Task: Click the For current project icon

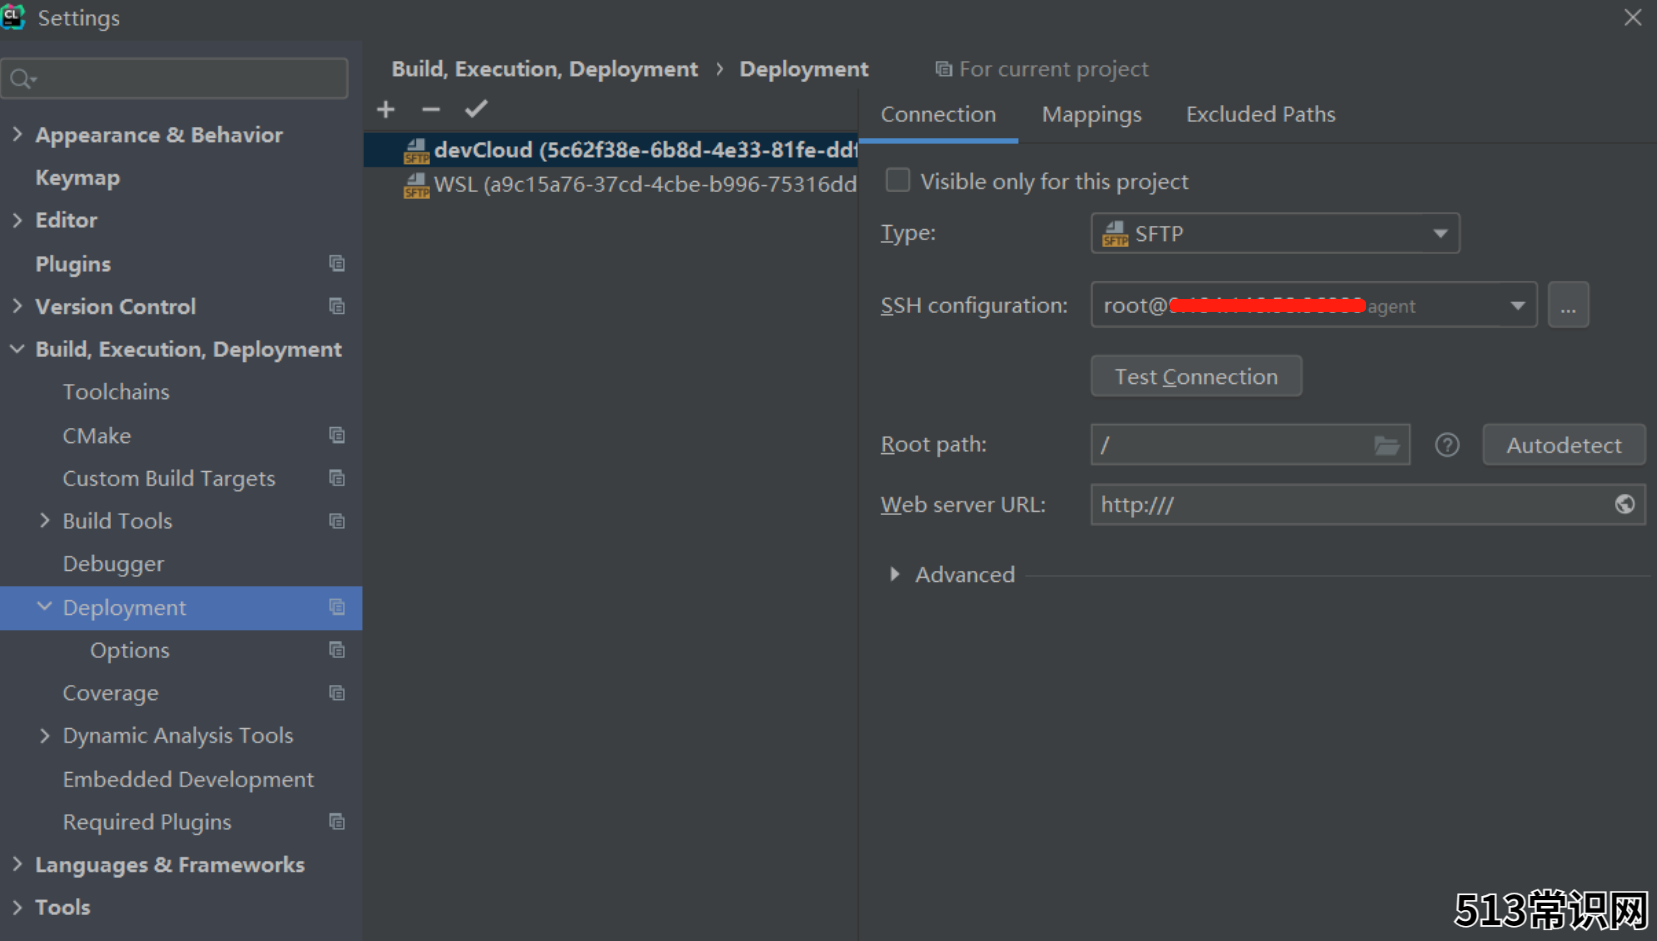Action: [x=943, y=69]
